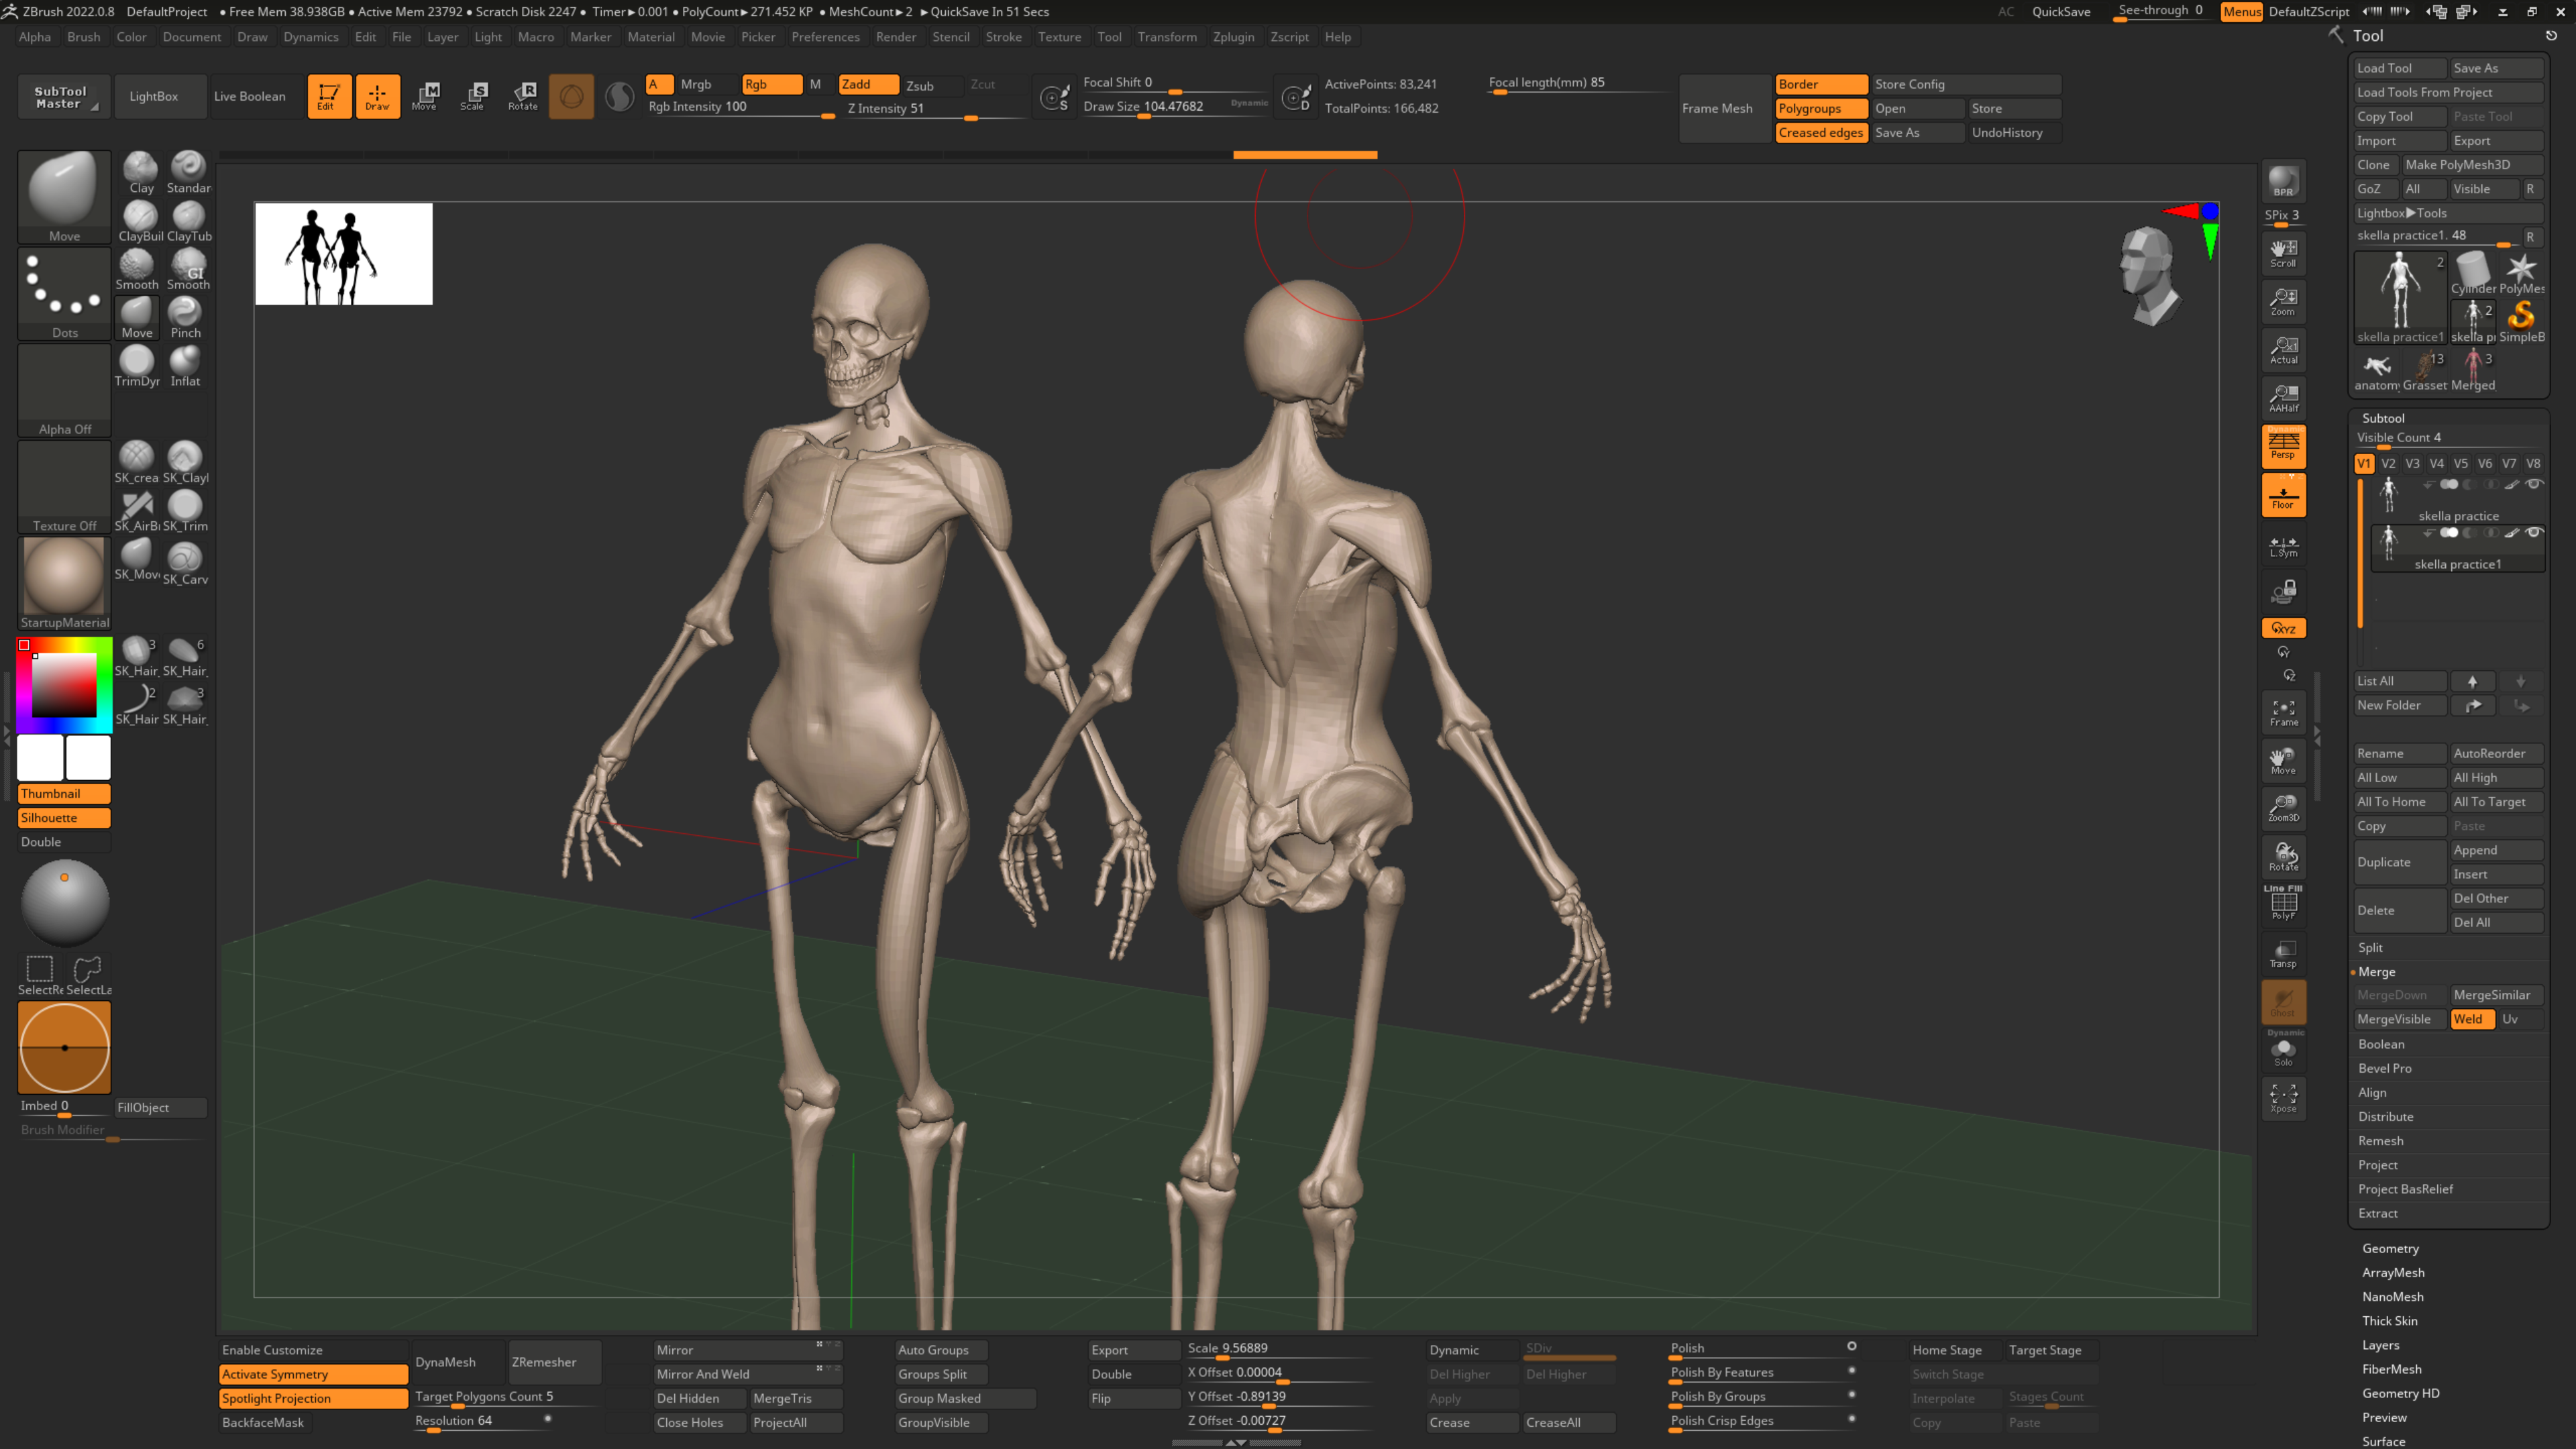This screenshot has width=2576, height=1449.
Task: Select the Pinch brush
Action: (x=186, y=318)
